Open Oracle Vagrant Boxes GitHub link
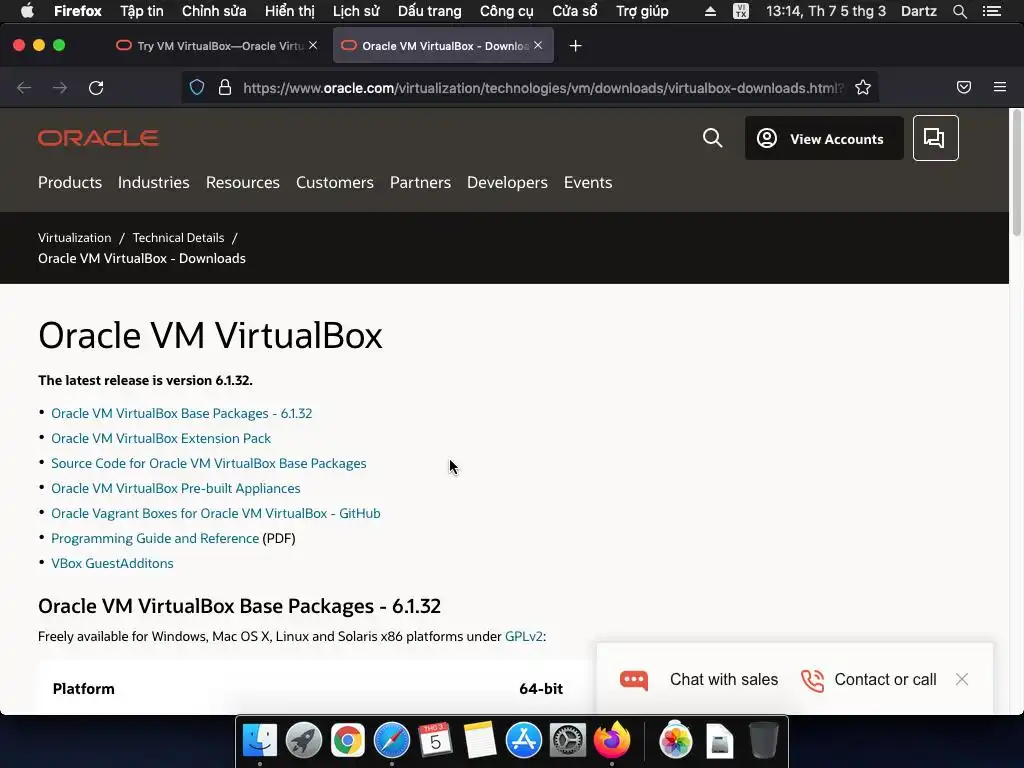The width and height of the screenshot is (1024, 768). click(x=216, y=513)
